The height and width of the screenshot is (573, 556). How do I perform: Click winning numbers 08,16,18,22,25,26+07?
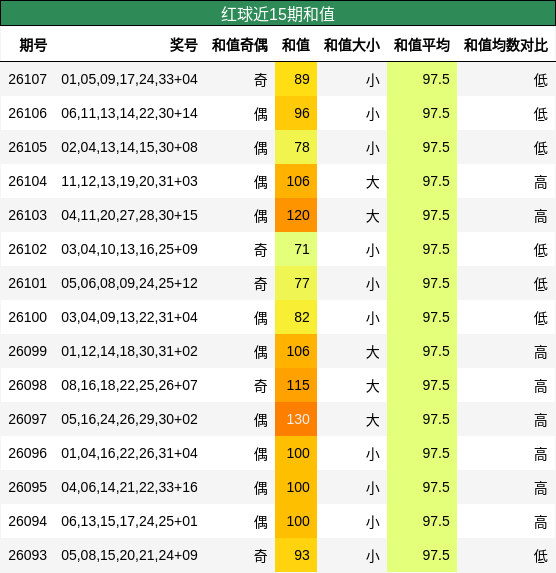129,385
